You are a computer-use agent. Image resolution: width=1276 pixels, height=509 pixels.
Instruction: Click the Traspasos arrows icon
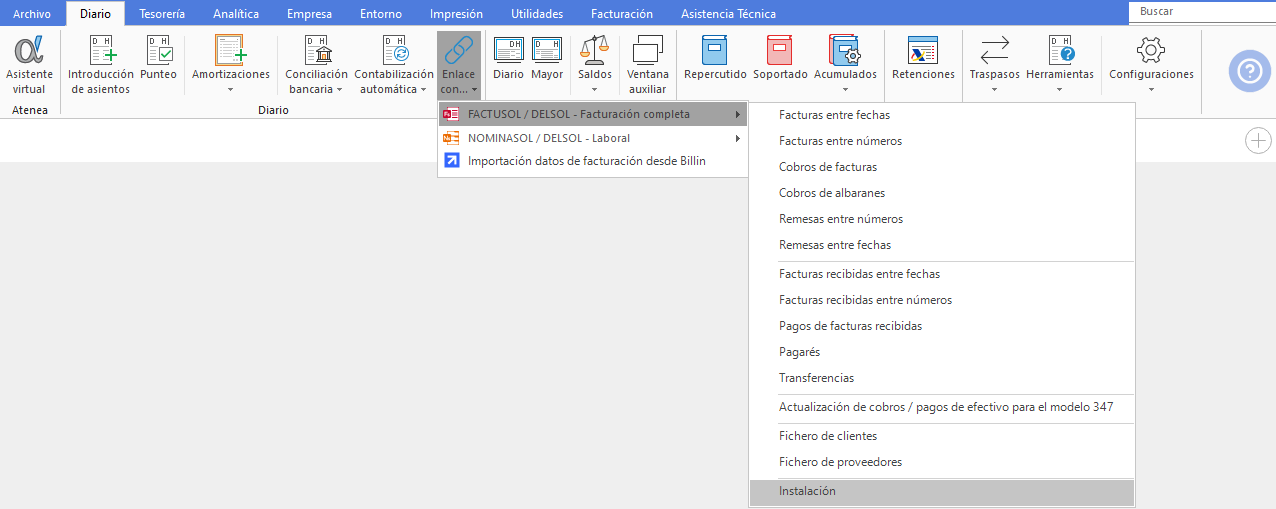click(995, 50)
